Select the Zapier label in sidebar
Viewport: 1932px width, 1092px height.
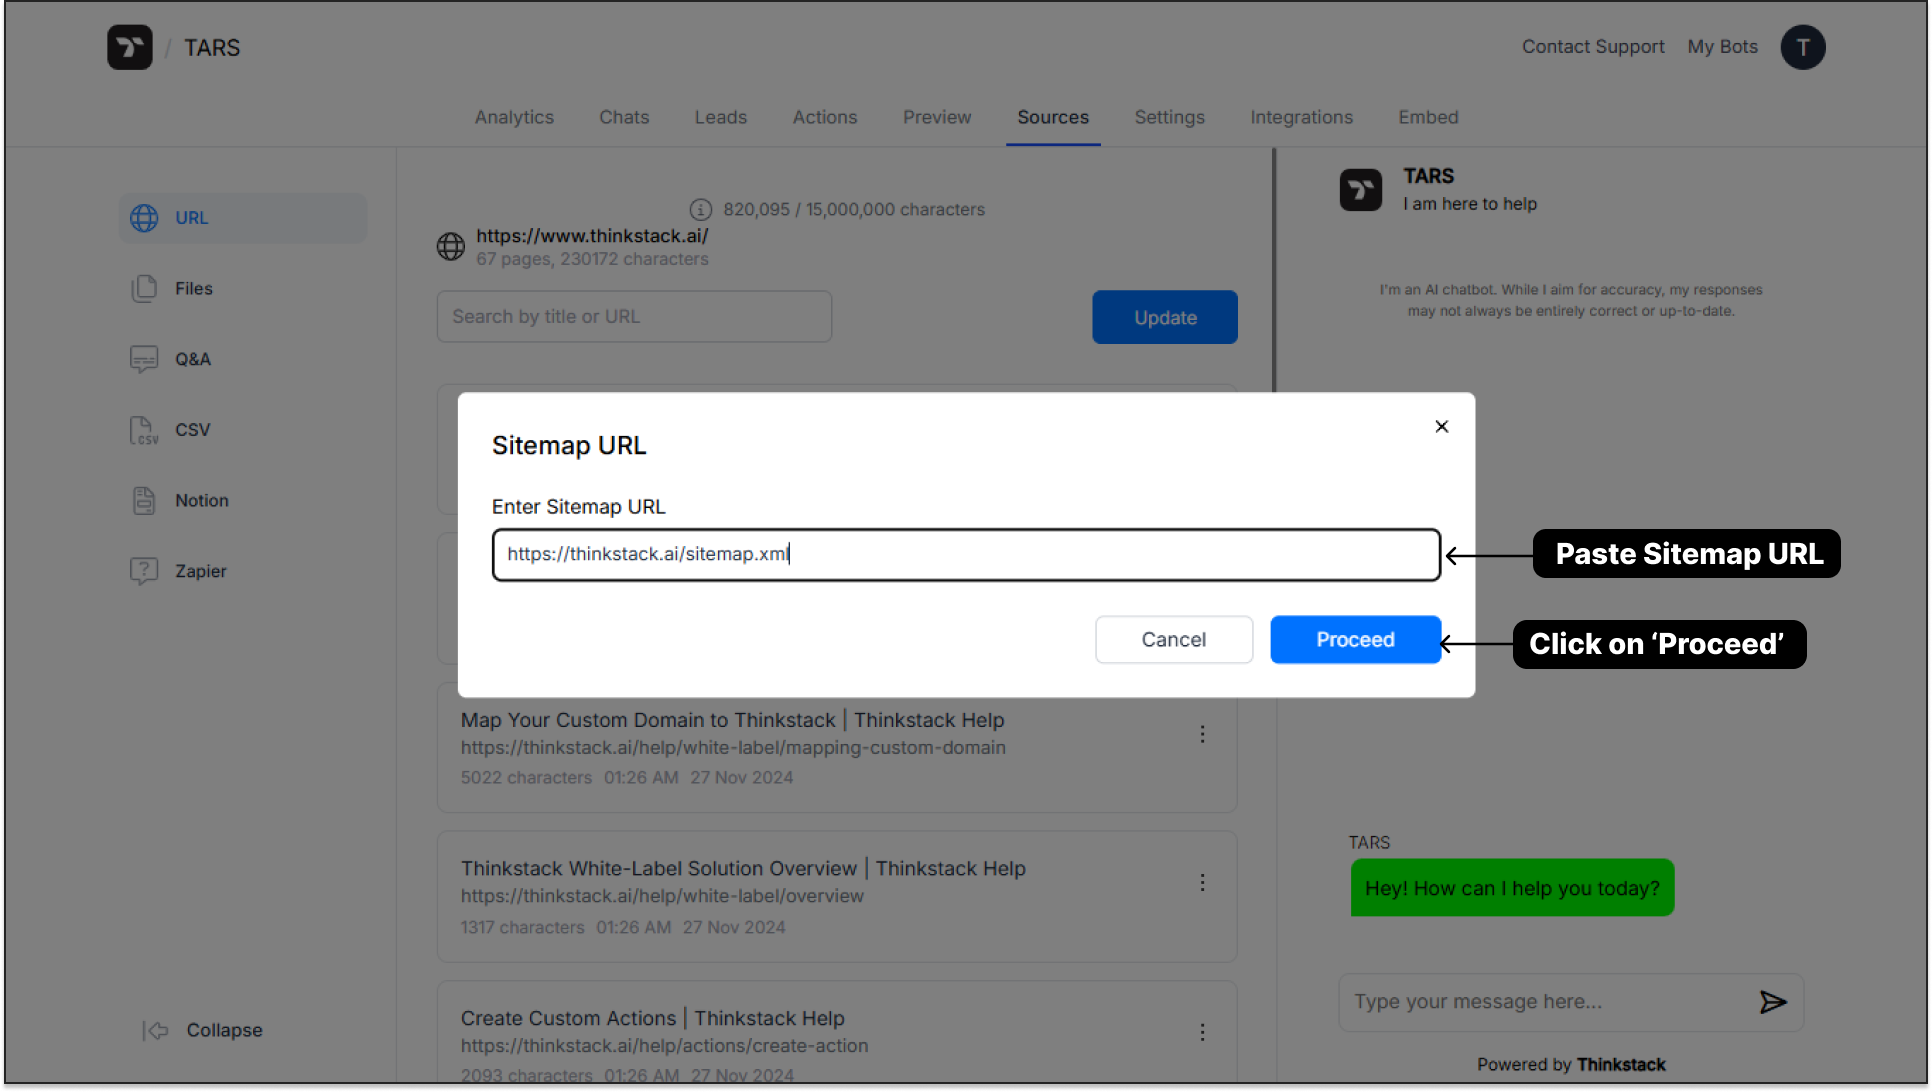pos(201,571)
